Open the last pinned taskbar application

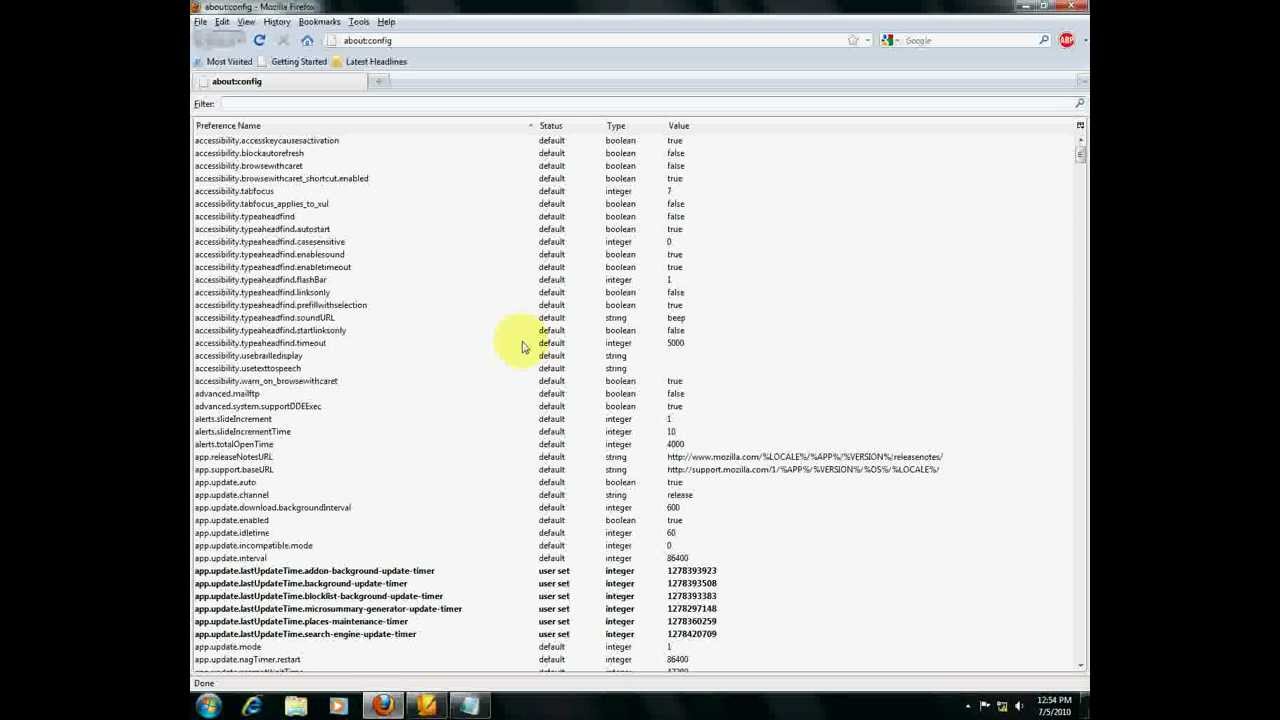click(x=470, y=707)
